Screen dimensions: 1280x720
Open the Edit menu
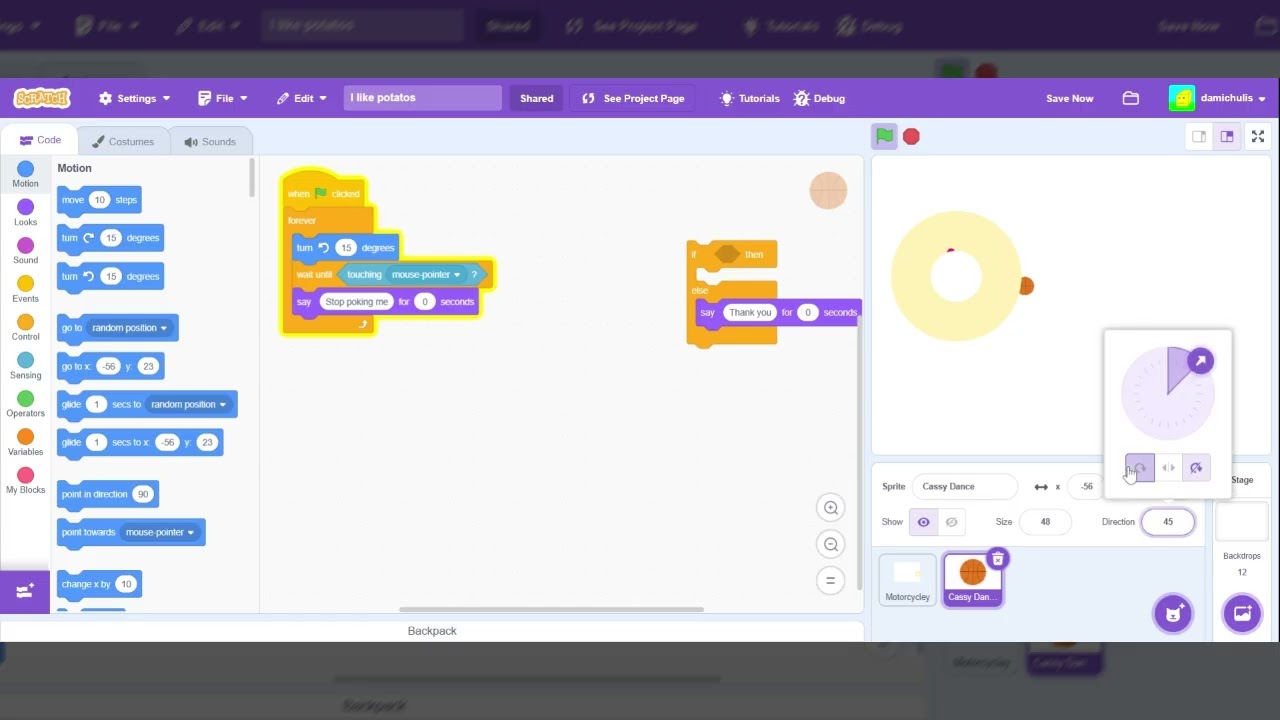click(303, 98)
